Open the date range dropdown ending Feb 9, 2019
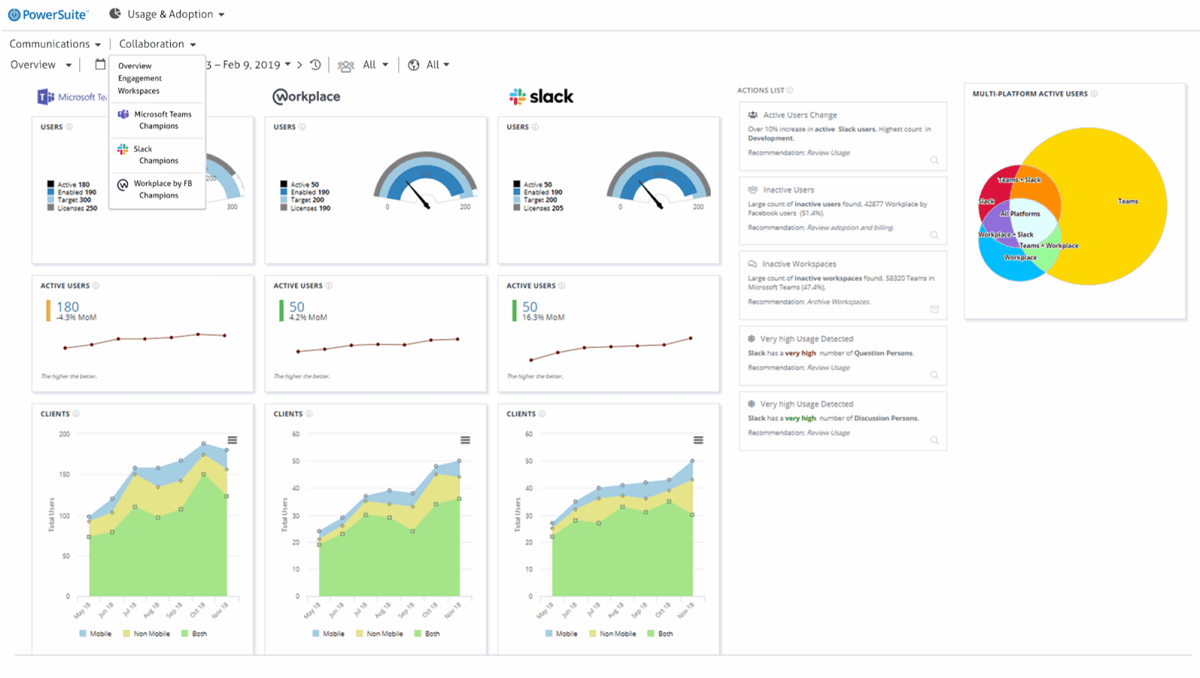This screenshot has width=1200, height=678. click(249, 65)
